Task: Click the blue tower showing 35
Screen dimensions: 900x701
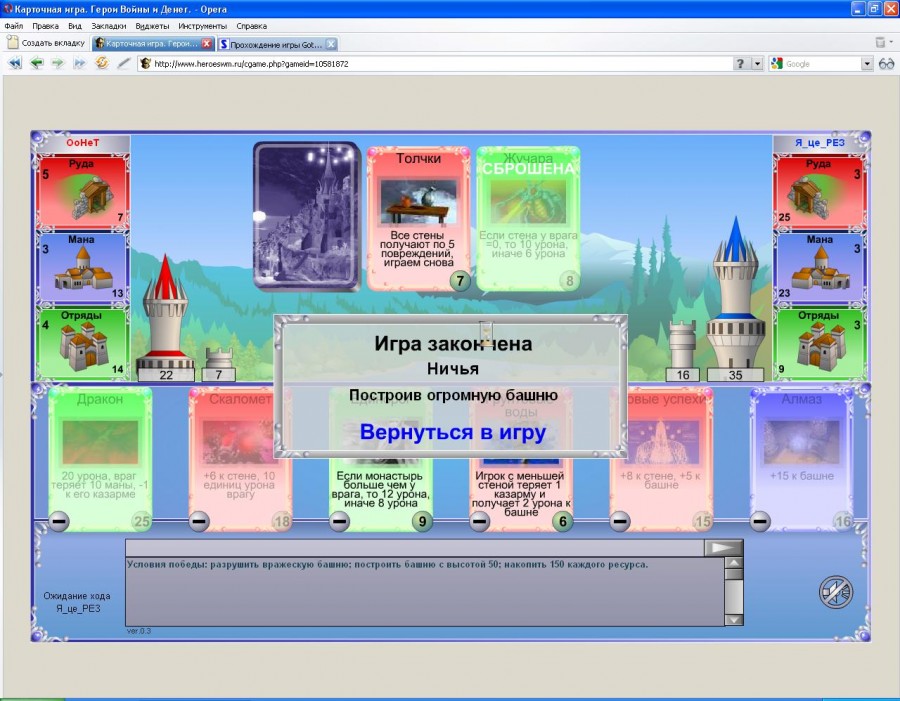Action: click(x=735, y=299)
